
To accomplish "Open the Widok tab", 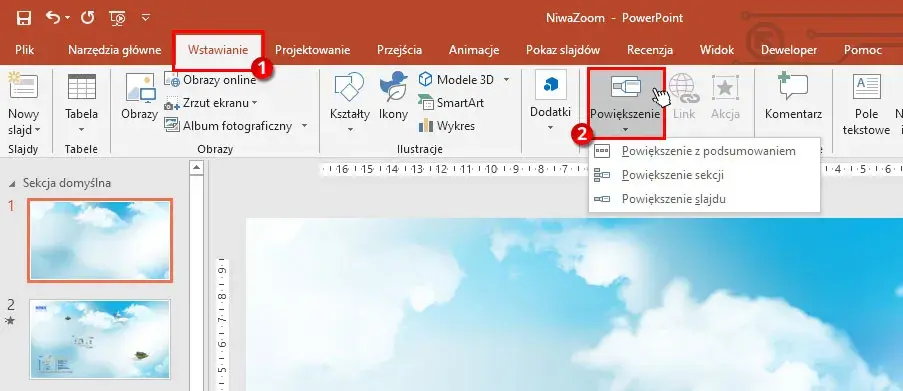I will point(717,50).
